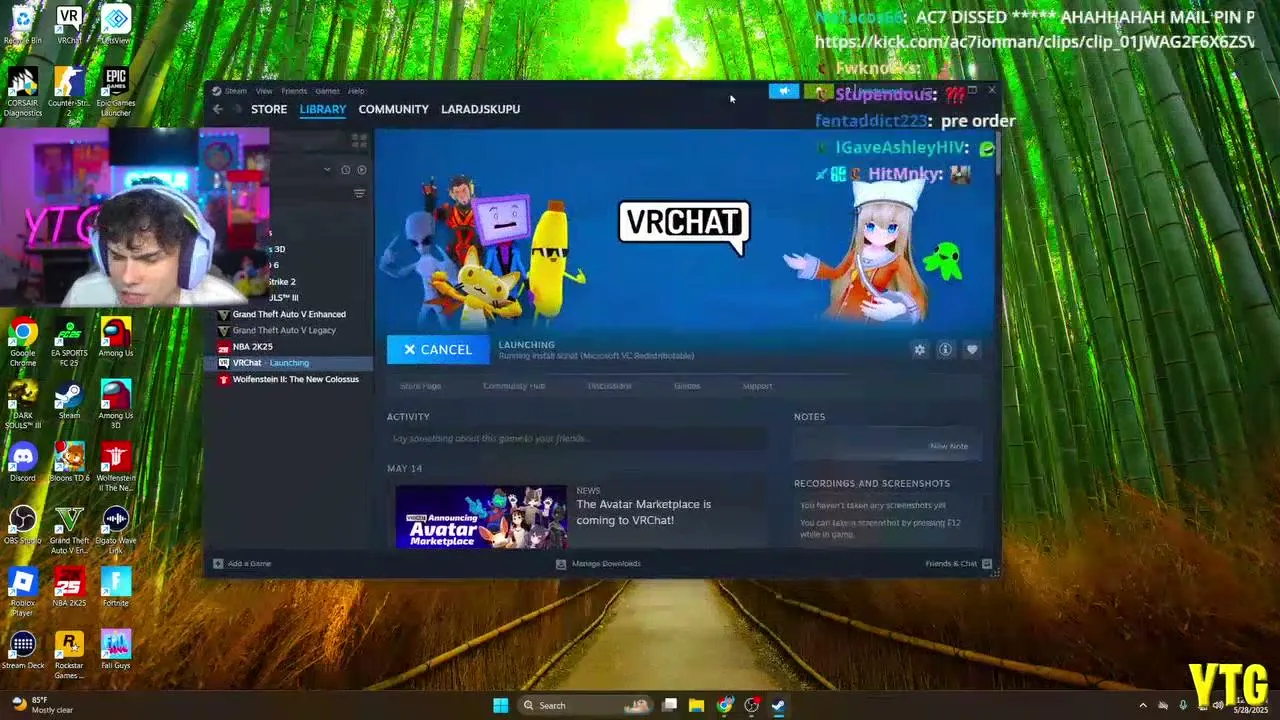This screenshot has width=1280, height=720.
Task: Open Bloons TD 6 desktop shortcut
Action: [69, 462]
